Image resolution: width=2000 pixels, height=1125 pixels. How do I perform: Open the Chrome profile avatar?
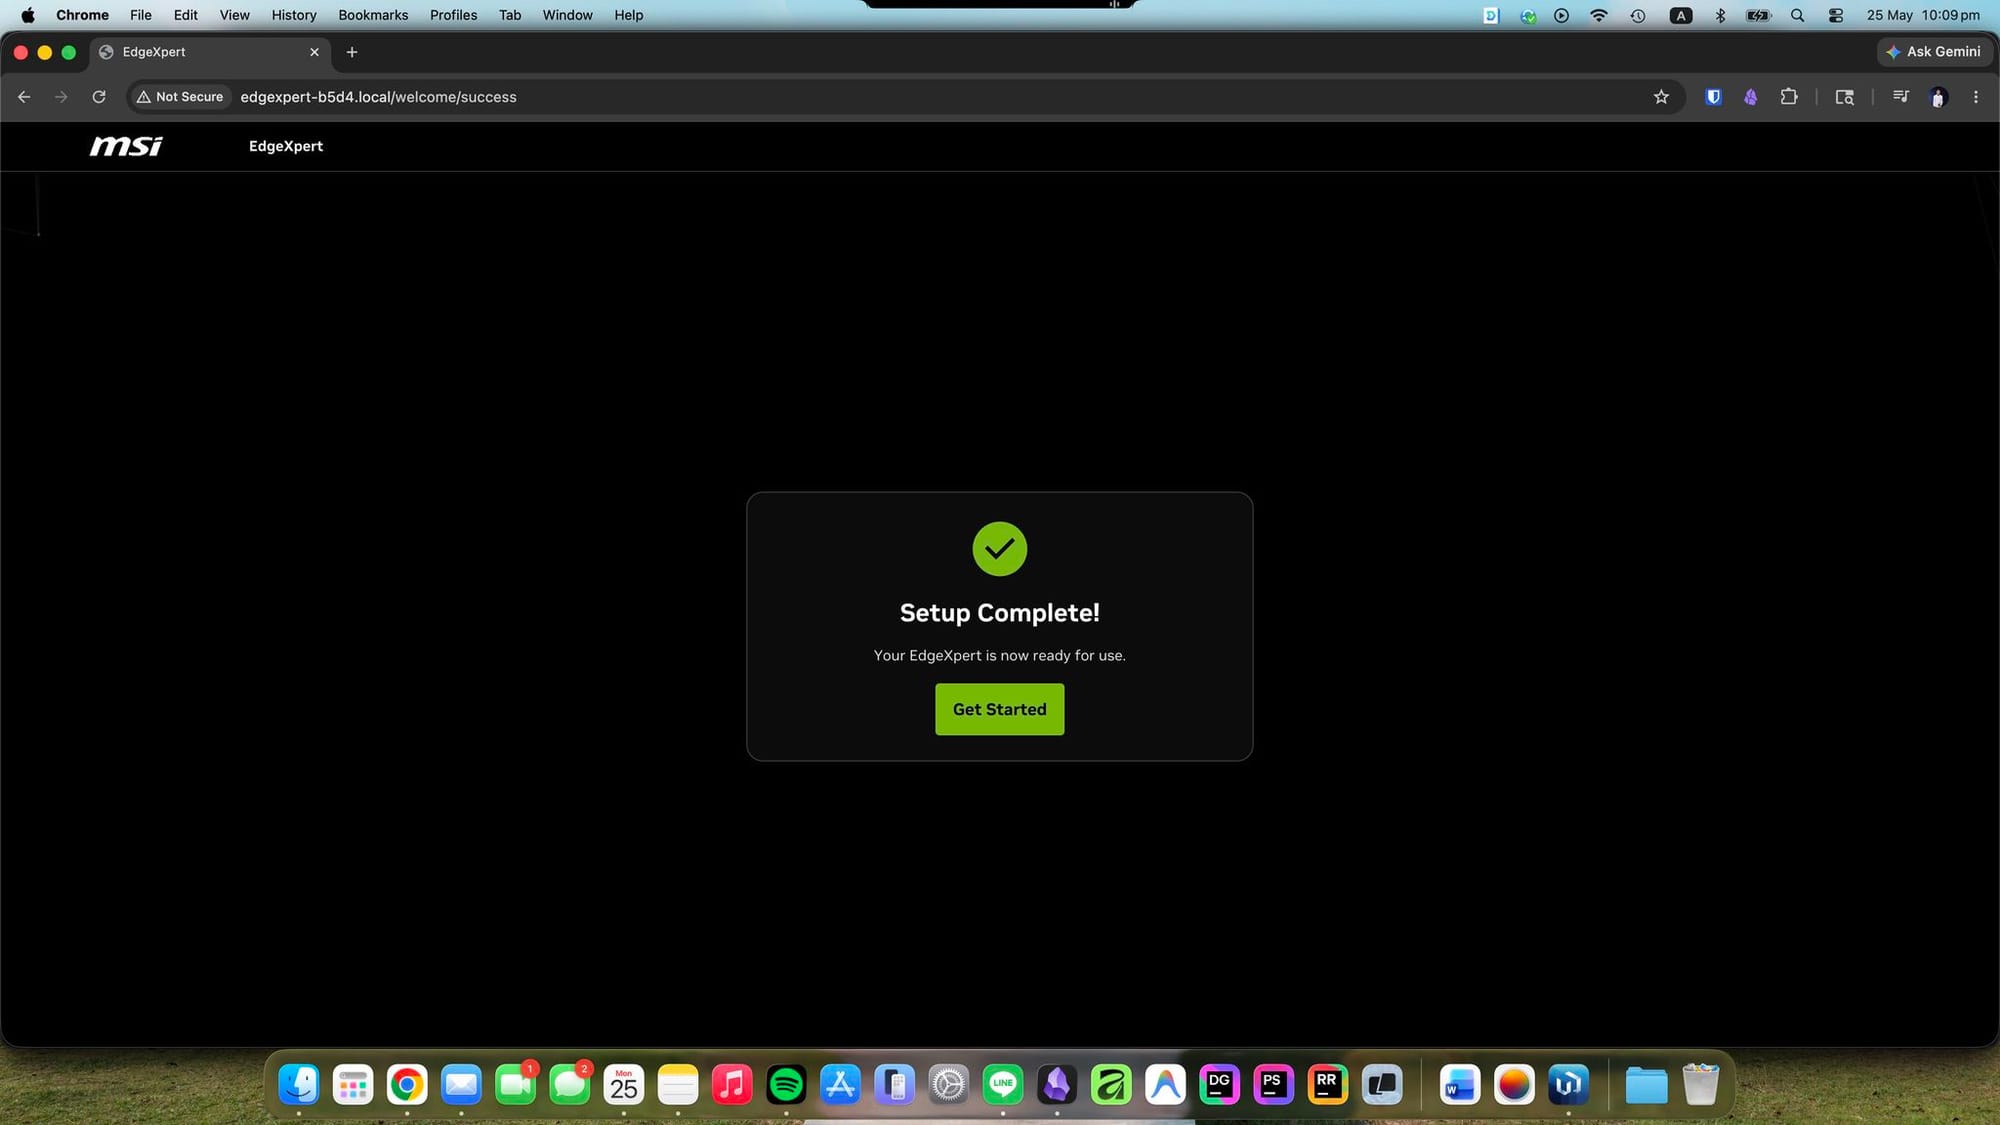tap(1938, 97)
